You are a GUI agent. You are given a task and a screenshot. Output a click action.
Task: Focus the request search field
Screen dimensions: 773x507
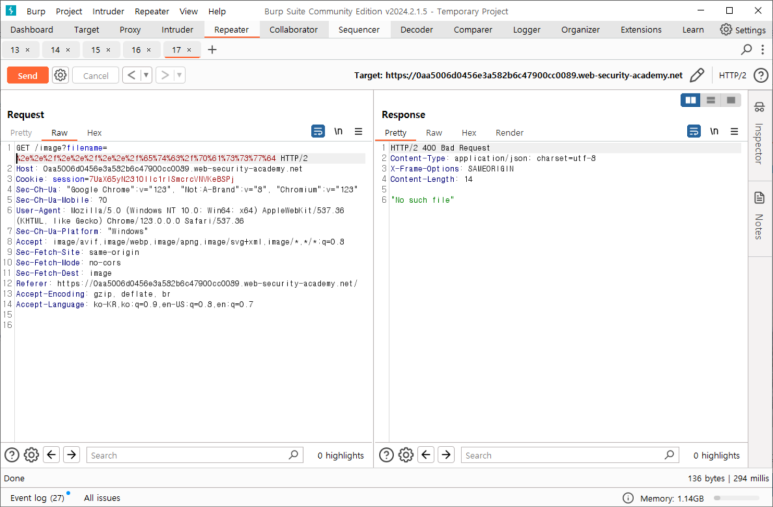[x=195, y=455]
